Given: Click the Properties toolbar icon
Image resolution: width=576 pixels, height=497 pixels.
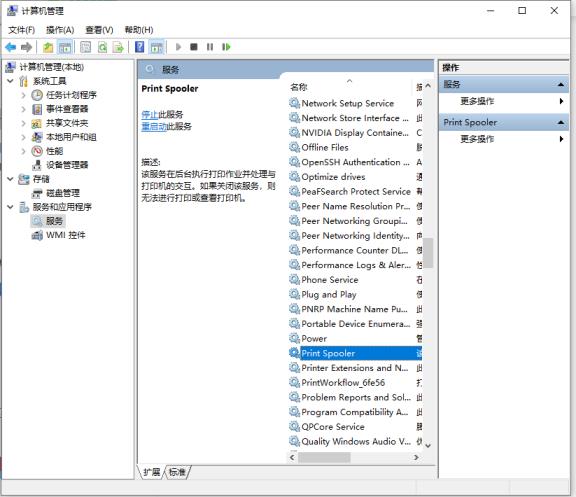Looking at the screenshot, I should tap(86, 47).
